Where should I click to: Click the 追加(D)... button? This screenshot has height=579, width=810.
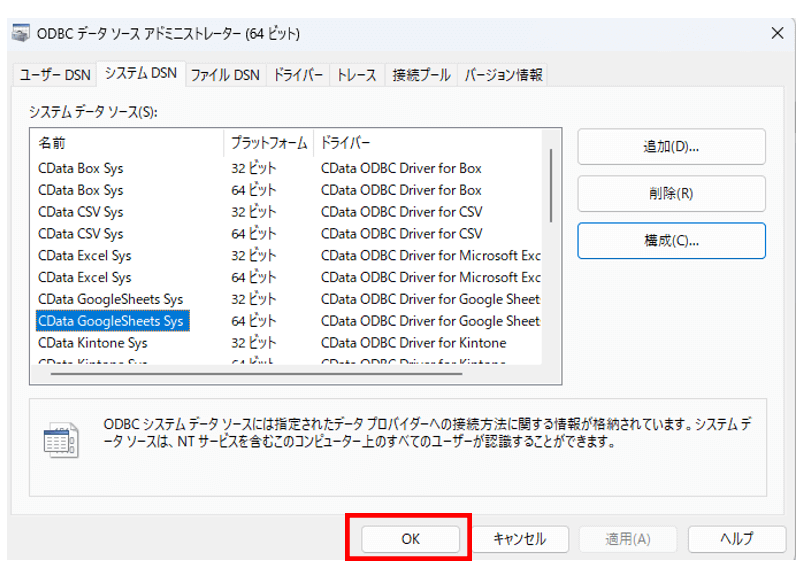(671, 147)
